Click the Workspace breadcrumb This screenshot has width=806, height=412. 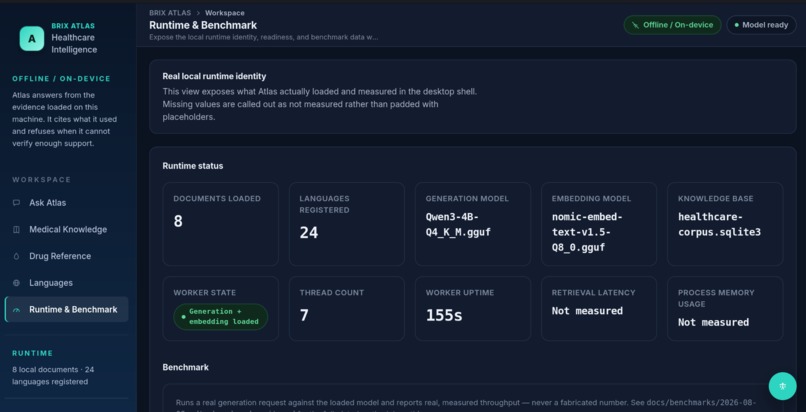225,13
